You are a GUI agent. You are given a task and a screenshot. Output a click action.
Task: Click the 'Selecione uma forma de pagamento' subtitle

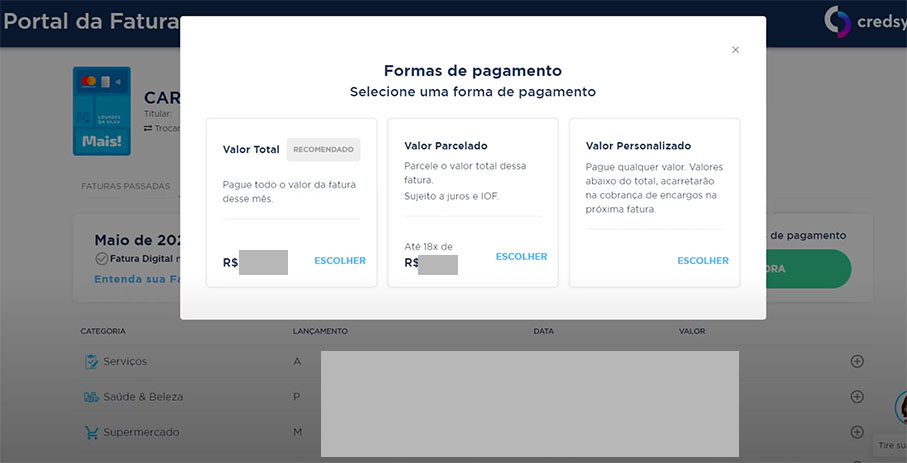pos(473,91)
